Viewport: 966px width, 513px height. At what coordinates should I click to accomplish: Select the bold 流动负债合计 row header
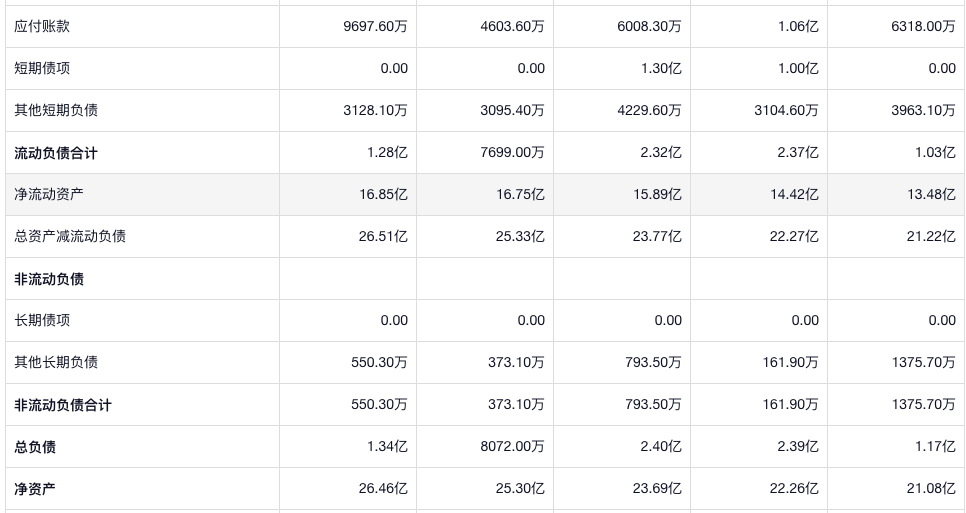(x=56, y=153)
